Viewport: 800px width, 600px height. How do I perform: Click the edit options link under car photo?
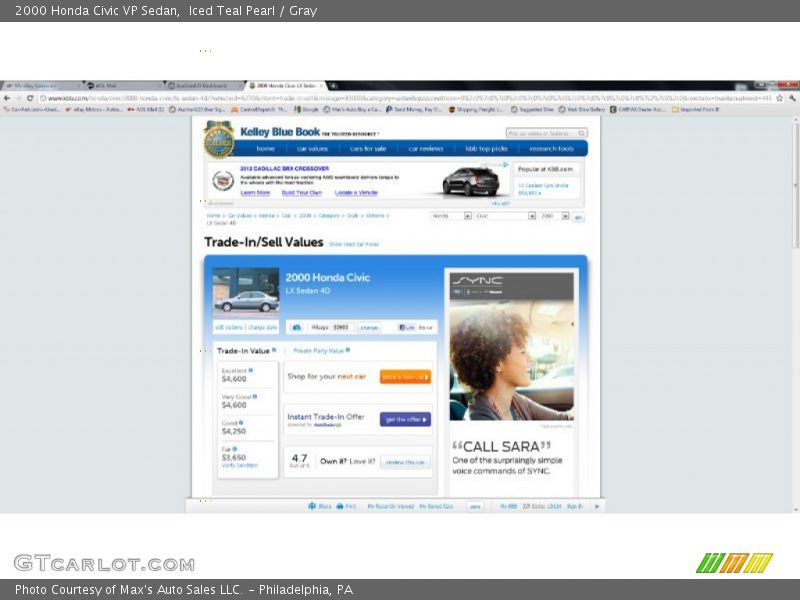(x=229, y=327)
